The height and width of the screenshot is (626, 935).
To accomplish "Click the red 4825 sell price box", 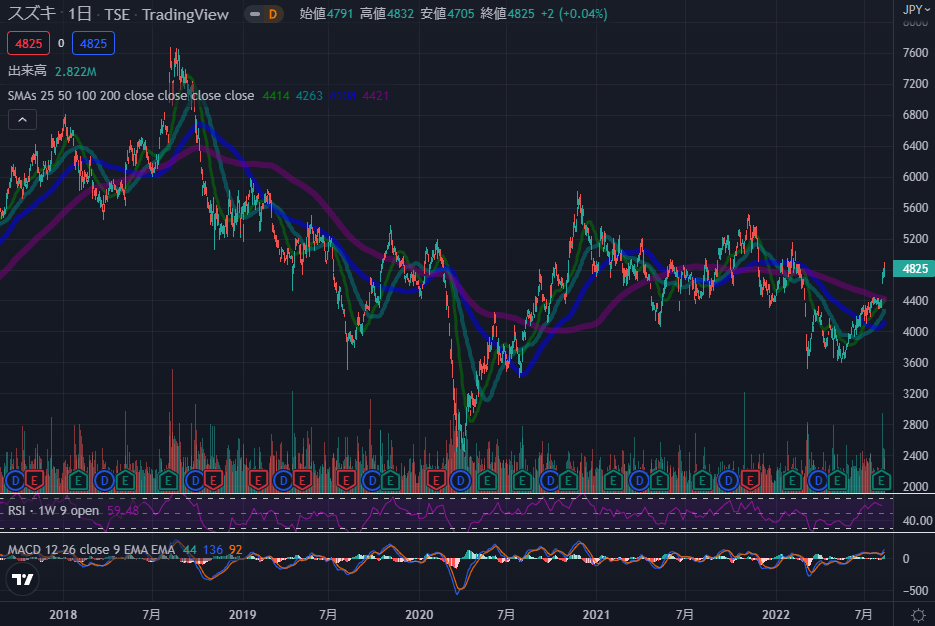I will (29, 44).
